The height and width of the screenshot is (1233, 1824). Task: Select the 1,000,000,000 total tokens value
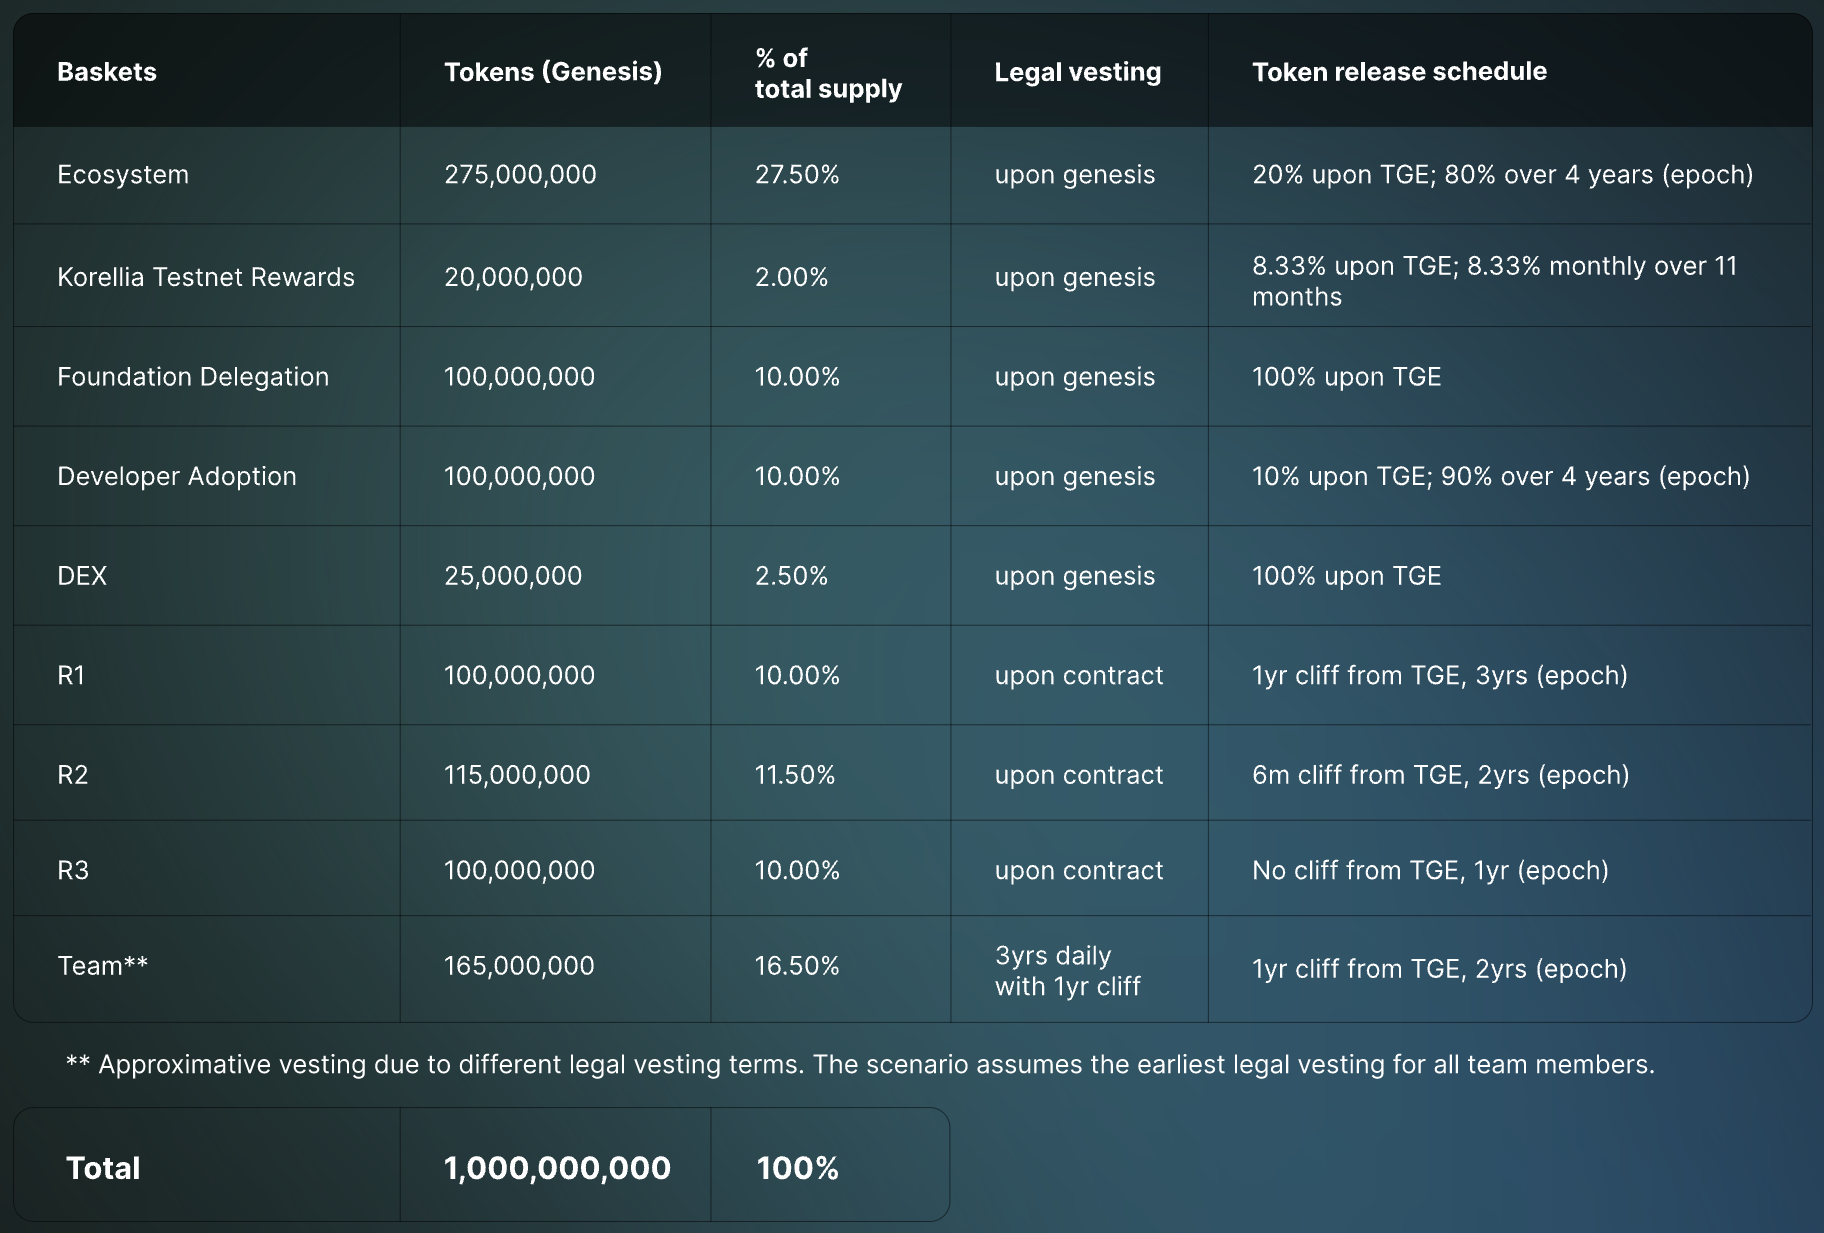[557, 1168]
